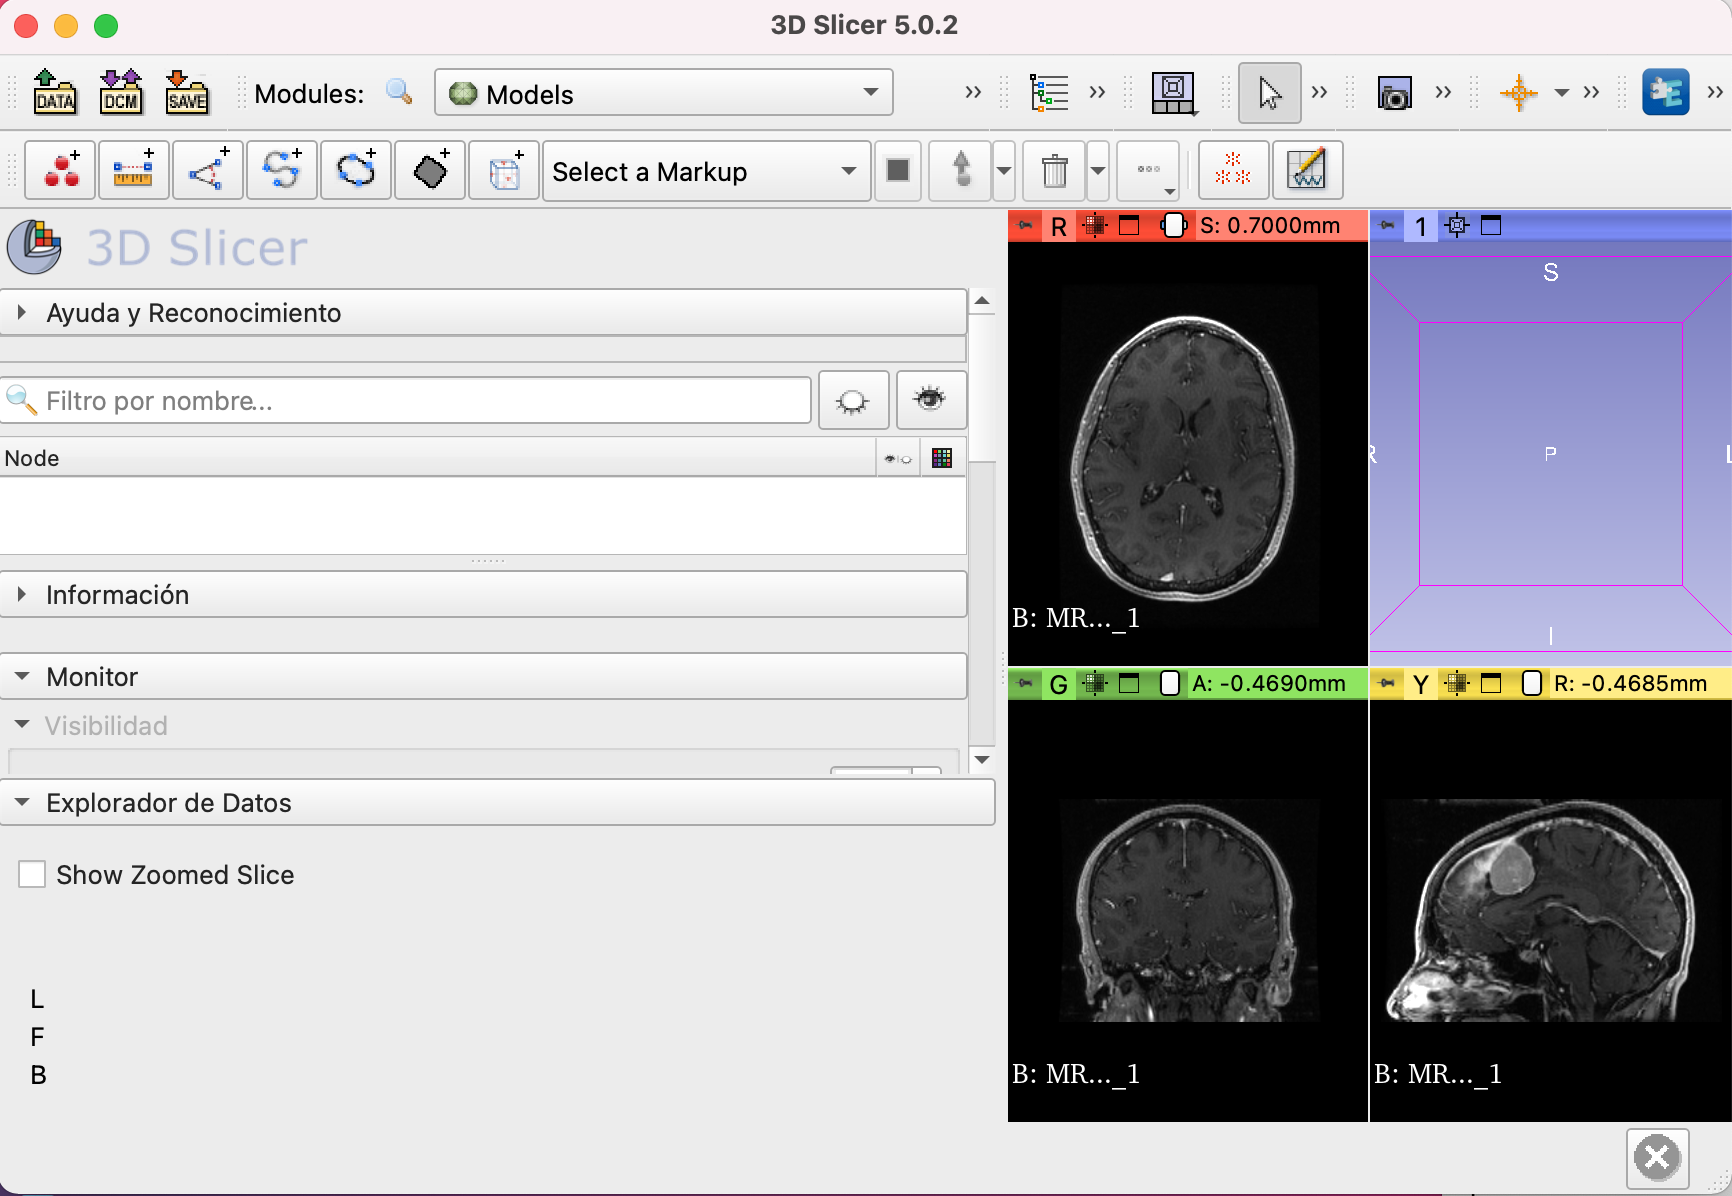Click the color column header in Node table
Image resolution: width=1732 pixels, height=1196 pixels.
click(x=941, y=458)
